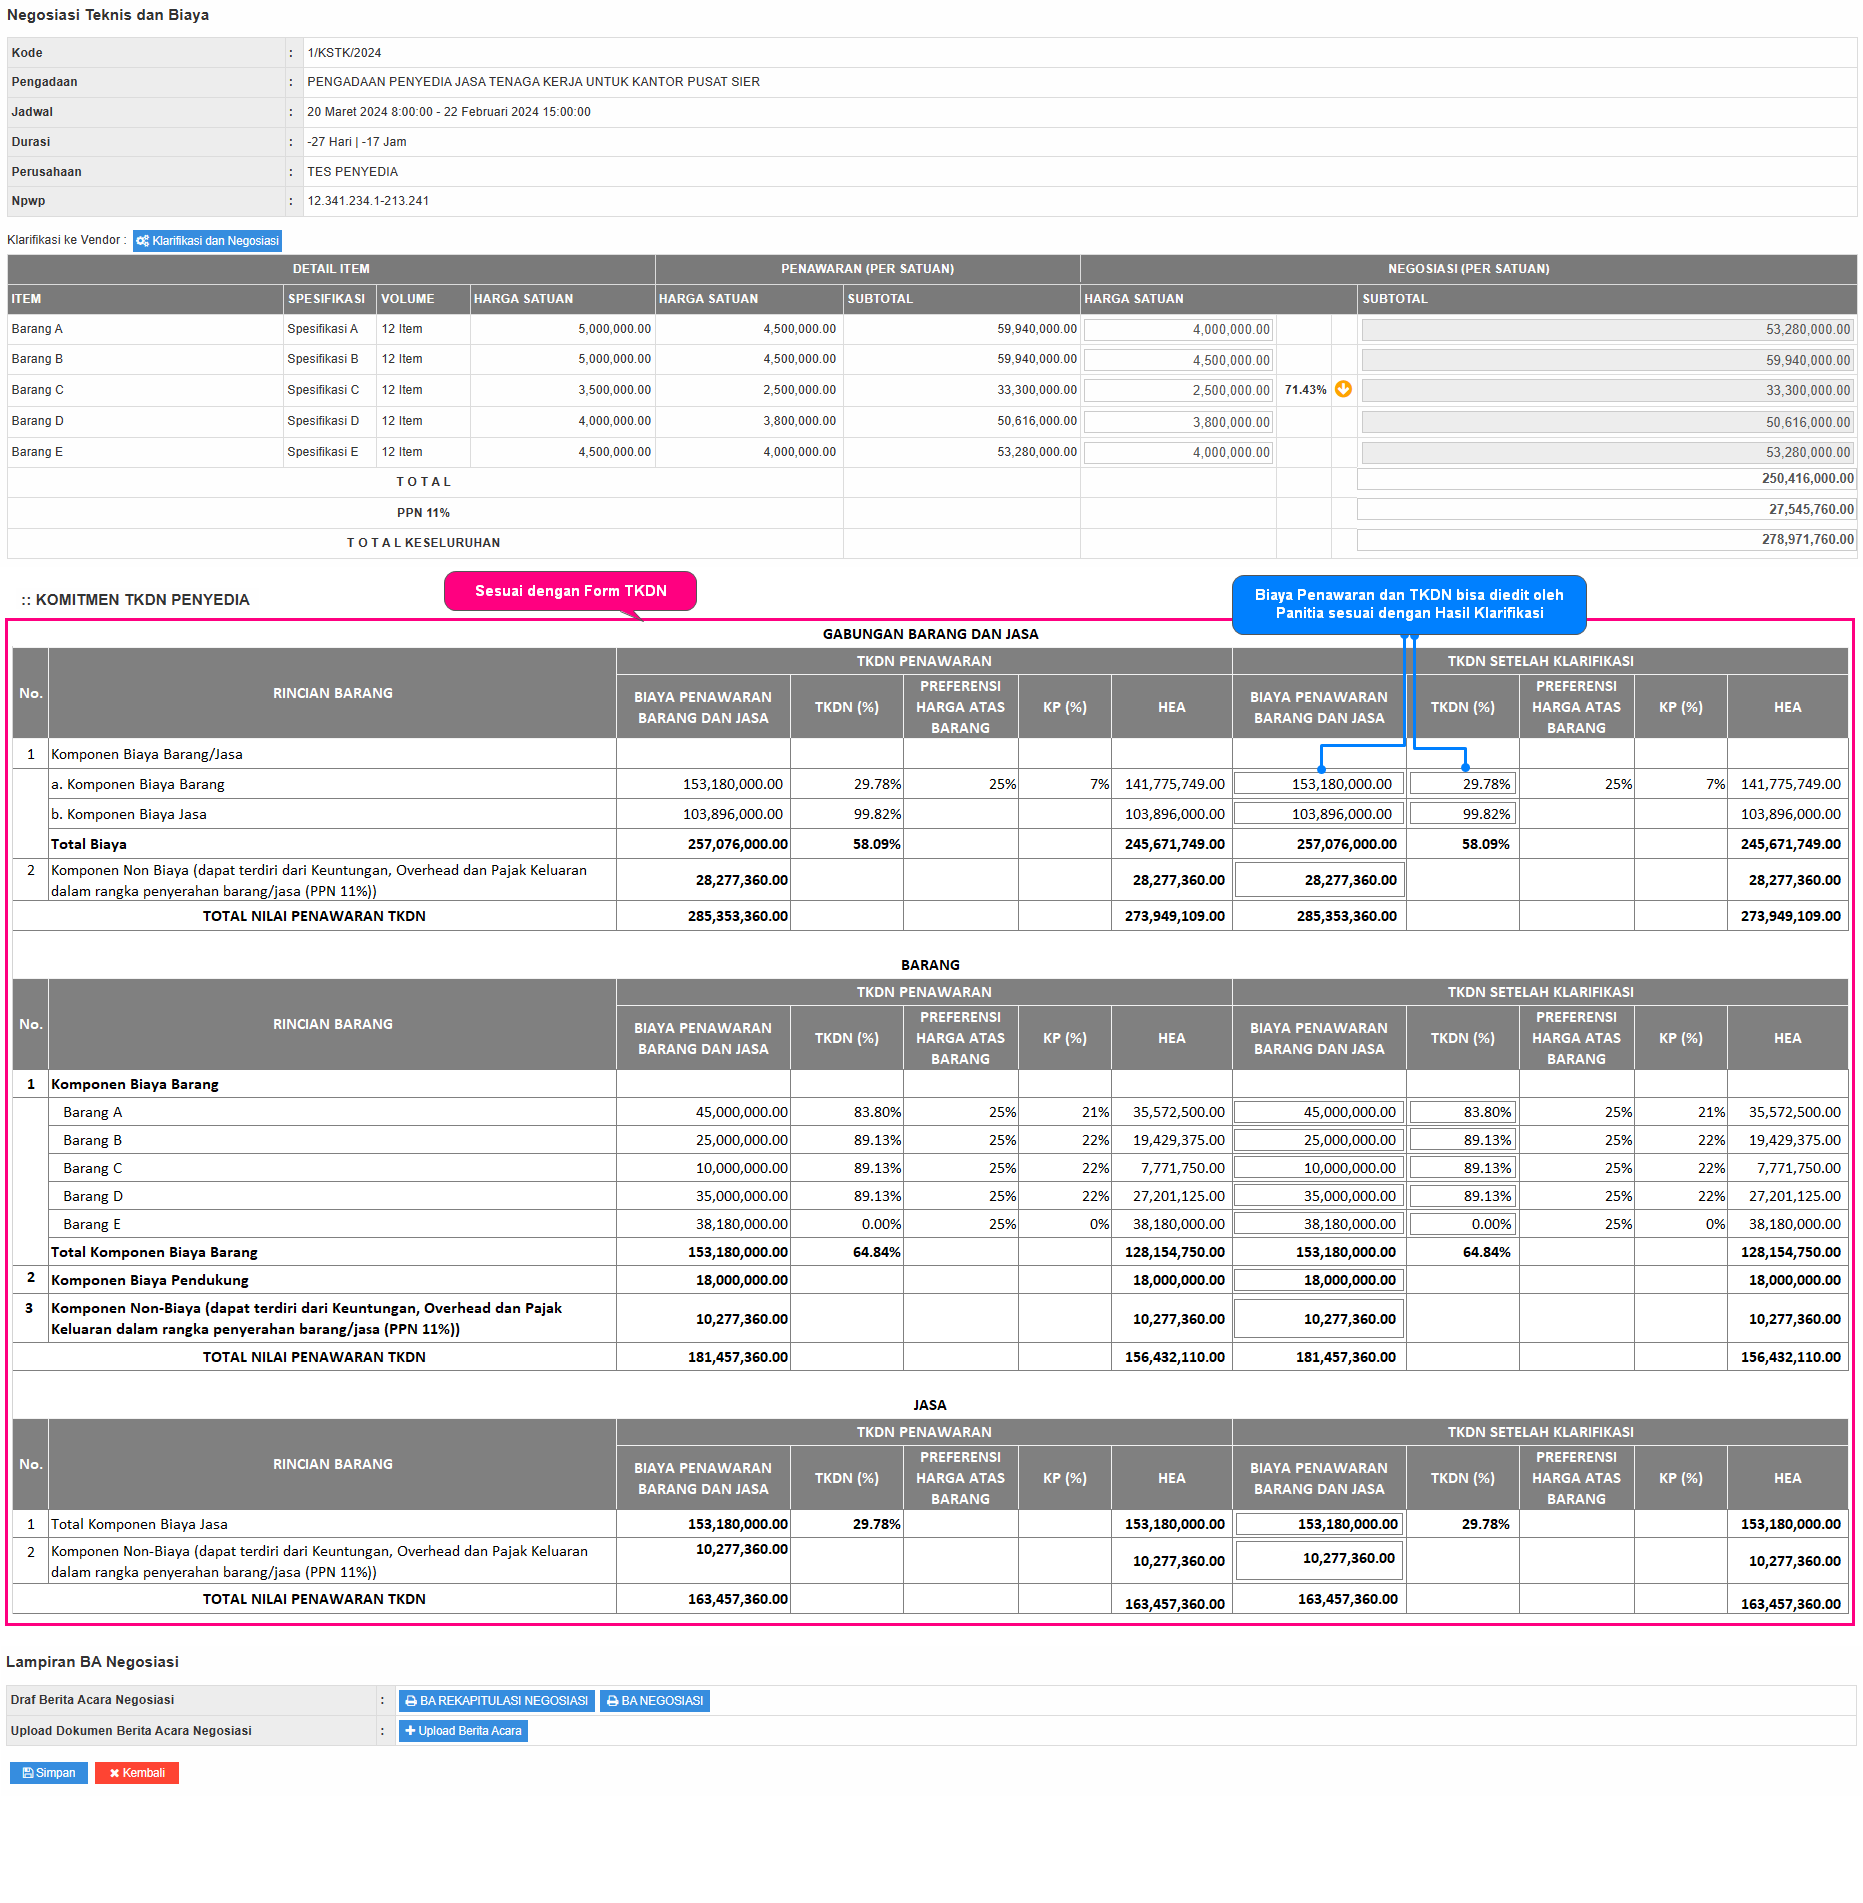Image resolution: width=1863 pixels, height=1903 pixels.
Task: Edit klarifikasi Komponen Non-Biaya field in BARANG table
Action: (1319, 1319)
